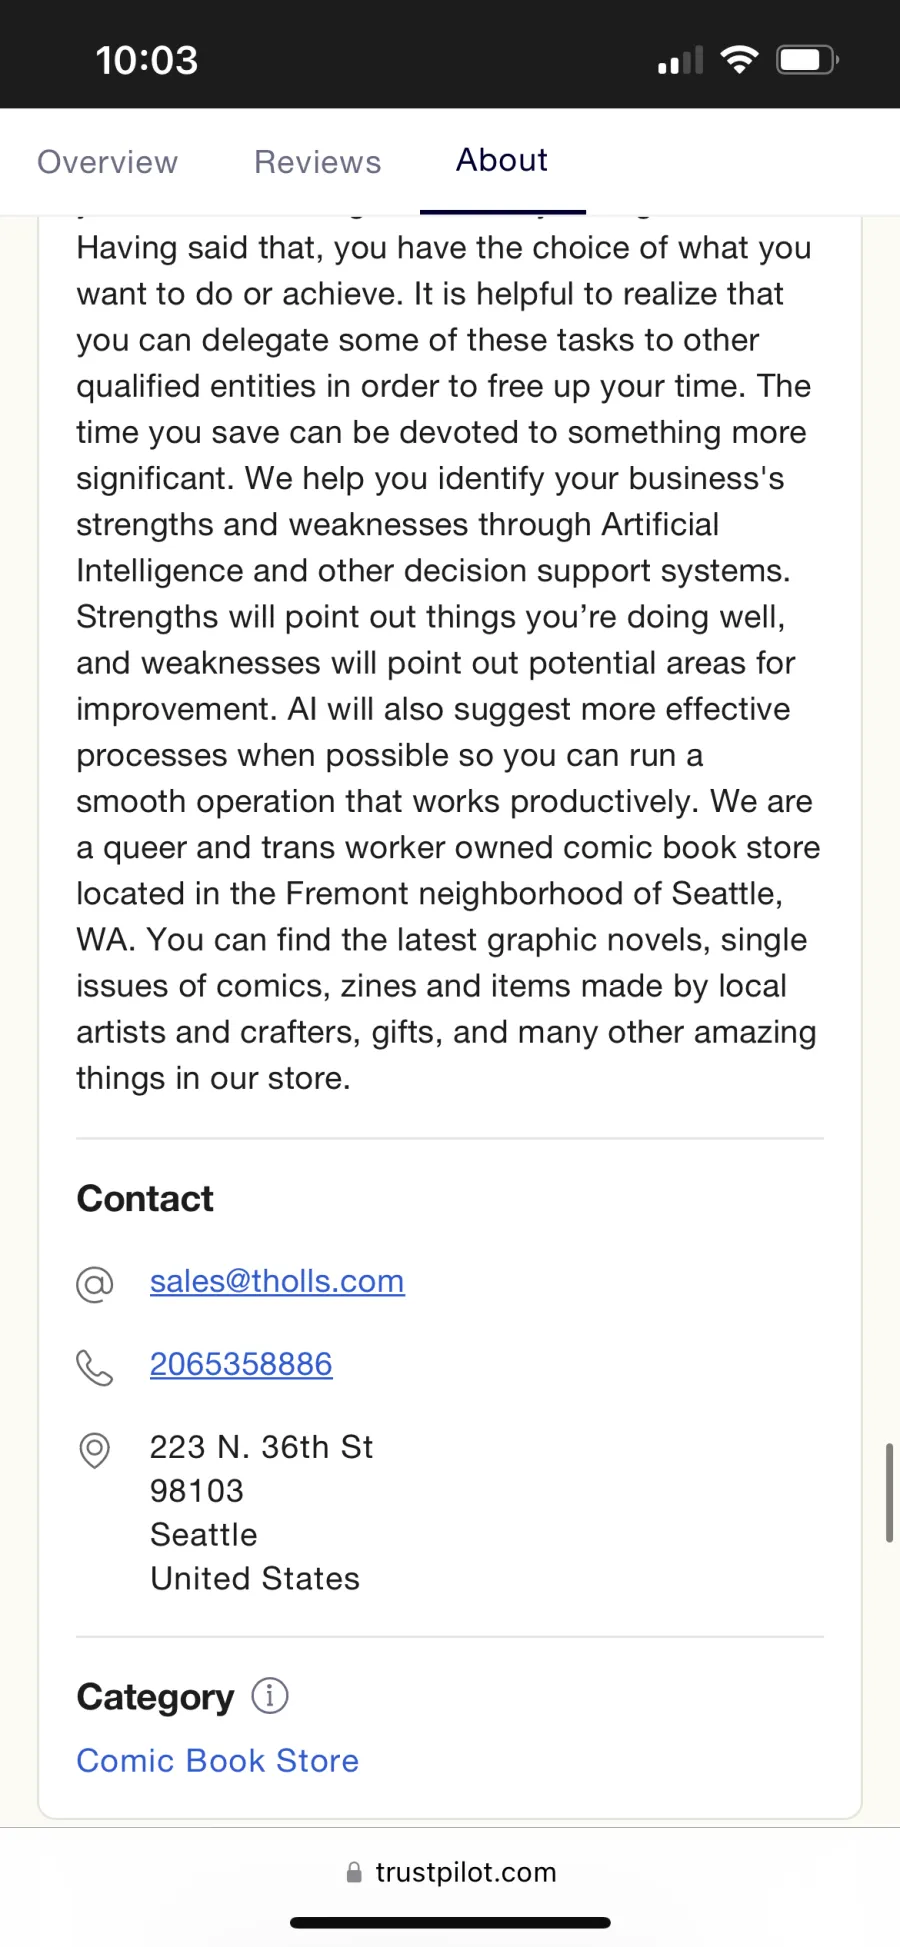900x1947 pixels.
Task: Open the Overview tab
Action: click(107, 162)
